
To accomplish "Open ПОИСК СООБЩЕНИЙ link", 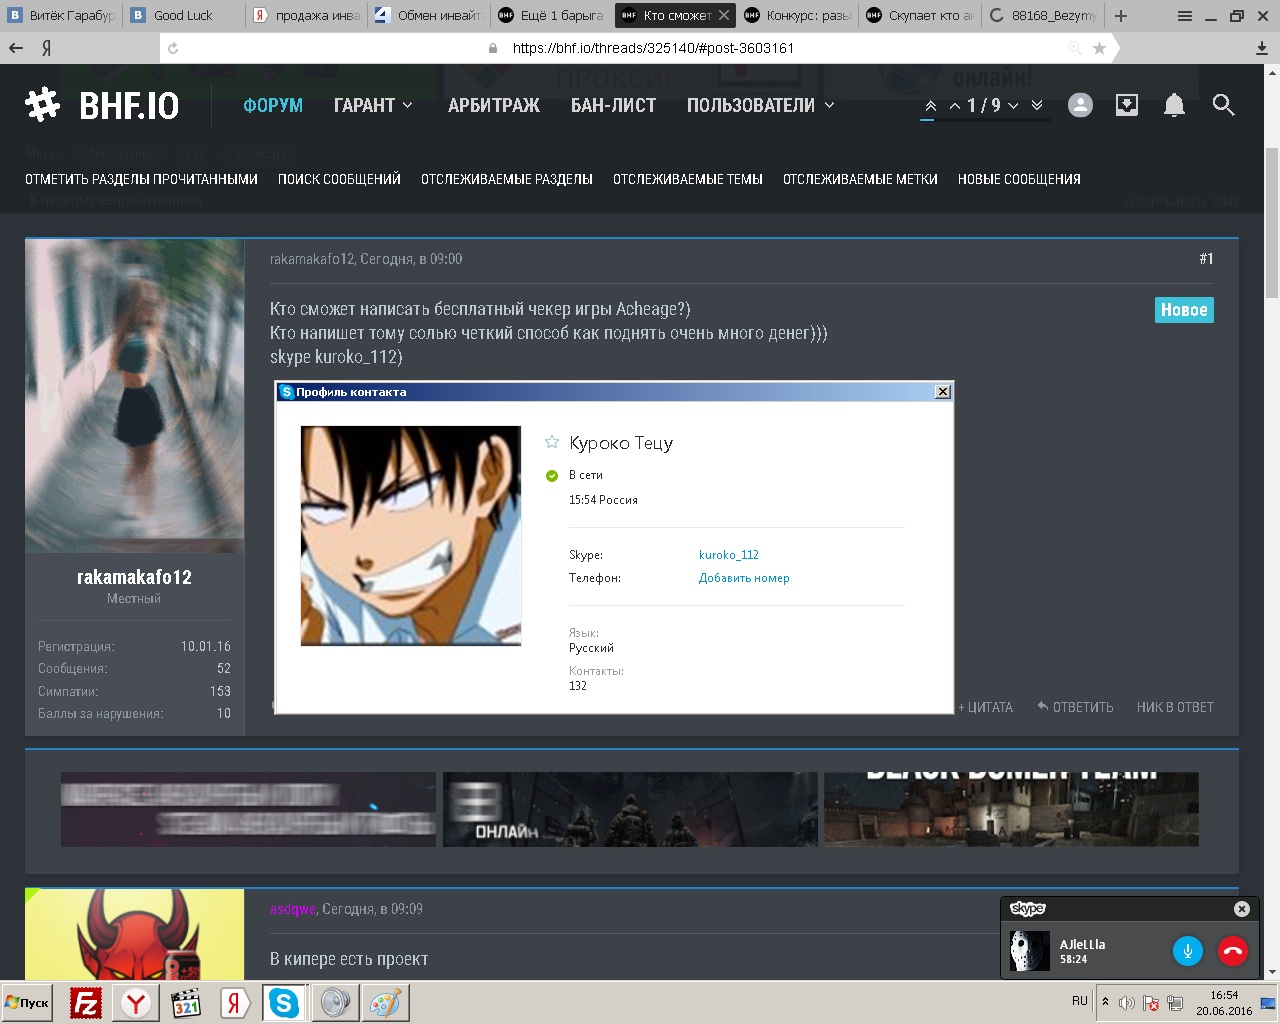I will (x=339, y=179).
